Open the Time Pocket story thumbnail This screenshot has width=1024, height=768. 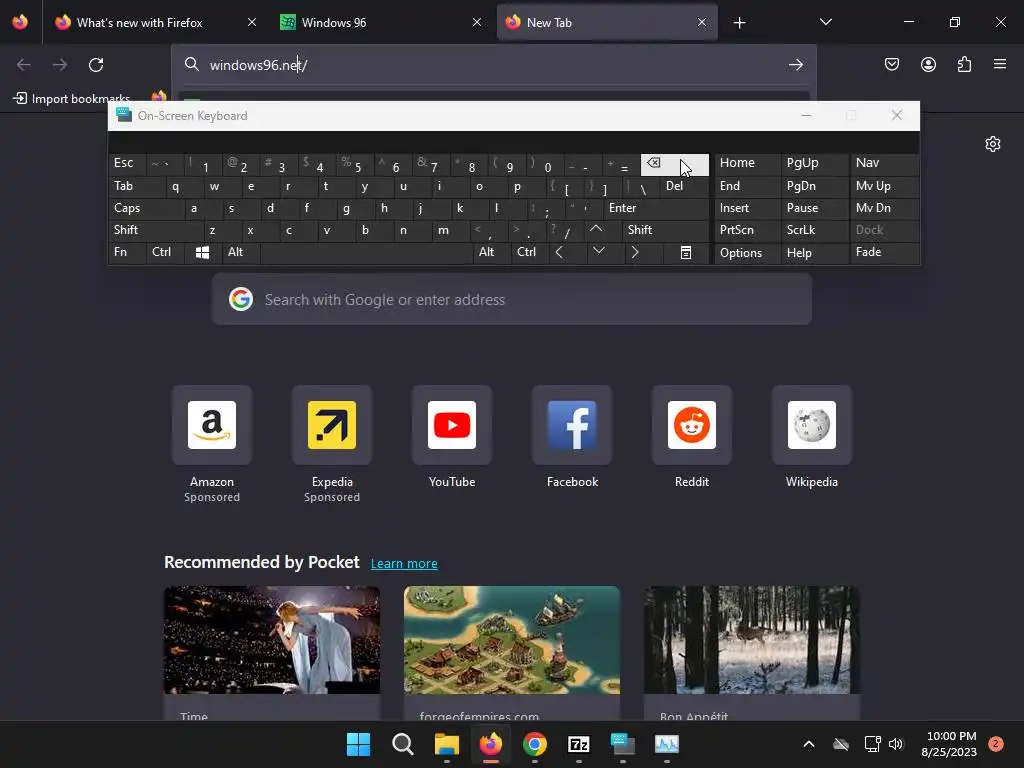272,639
